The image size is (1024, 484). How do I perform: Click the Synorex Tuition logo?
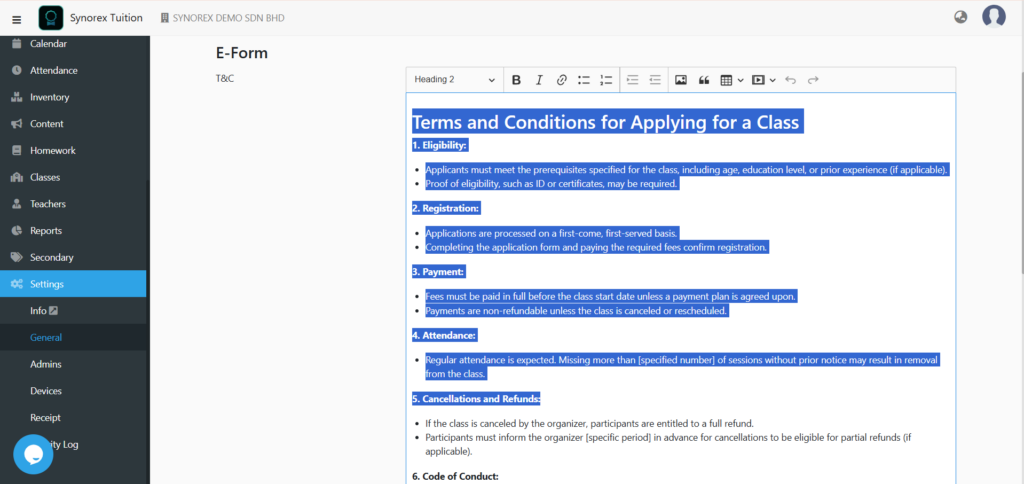[51, 18]
